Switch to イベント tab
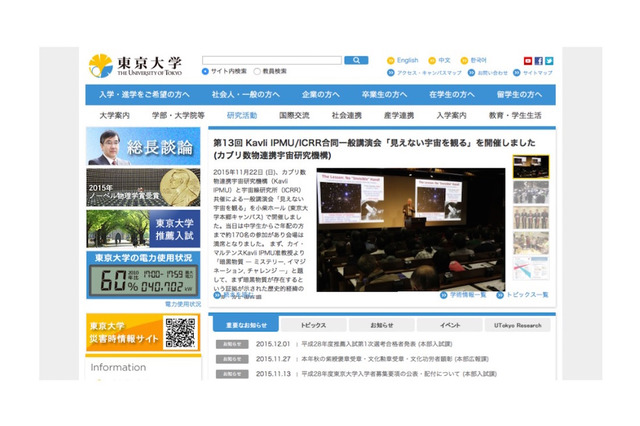Image resolution: width=640 pixels, height=426 pixels. pos(449,325)
